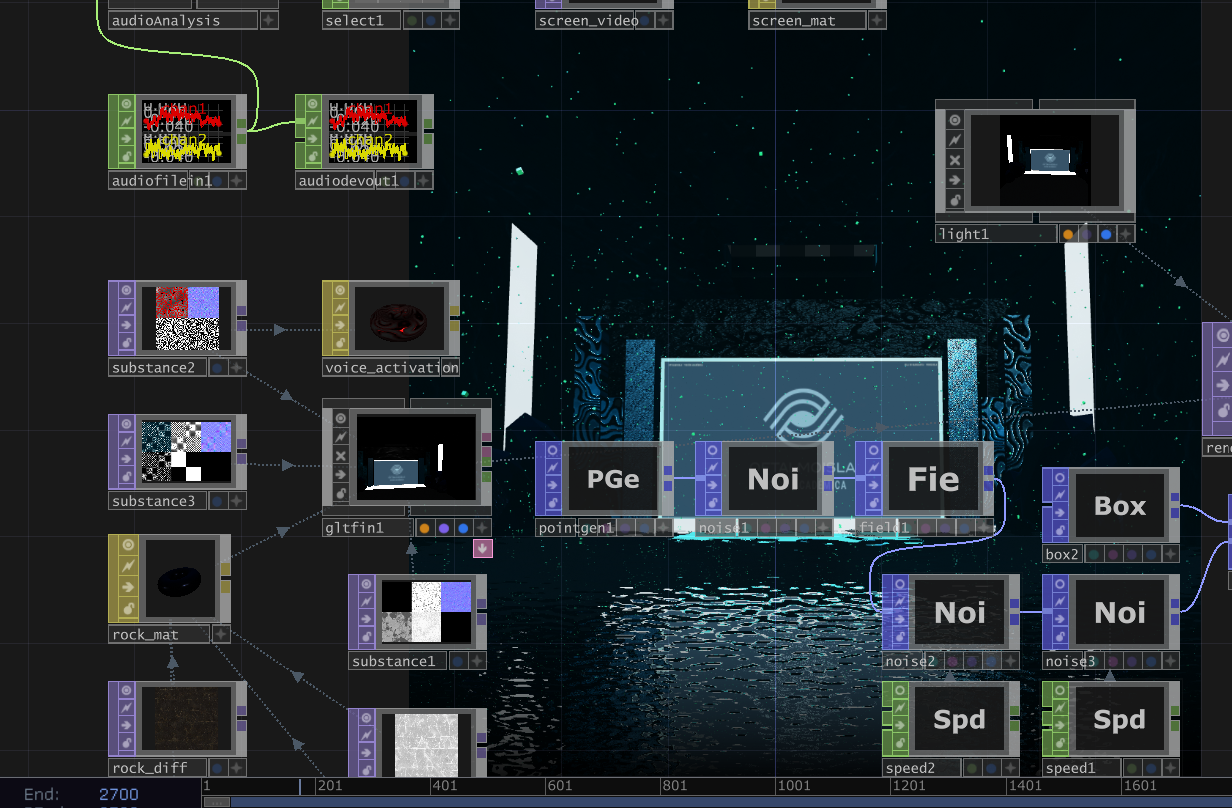Click the star icon under substance3
Viewport: 1232px width, 808px height.
click(237, 501)
